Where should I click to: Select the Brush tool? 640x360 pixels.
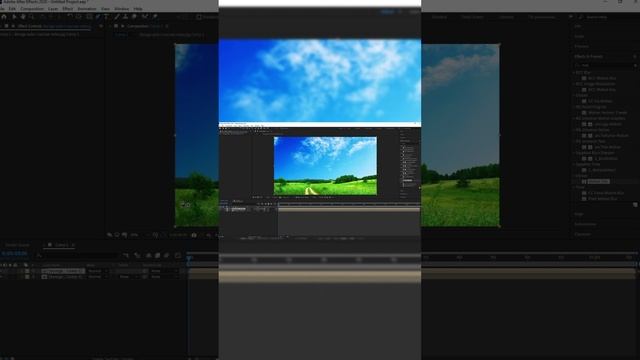pyautogui.click(x=117, y=17)
